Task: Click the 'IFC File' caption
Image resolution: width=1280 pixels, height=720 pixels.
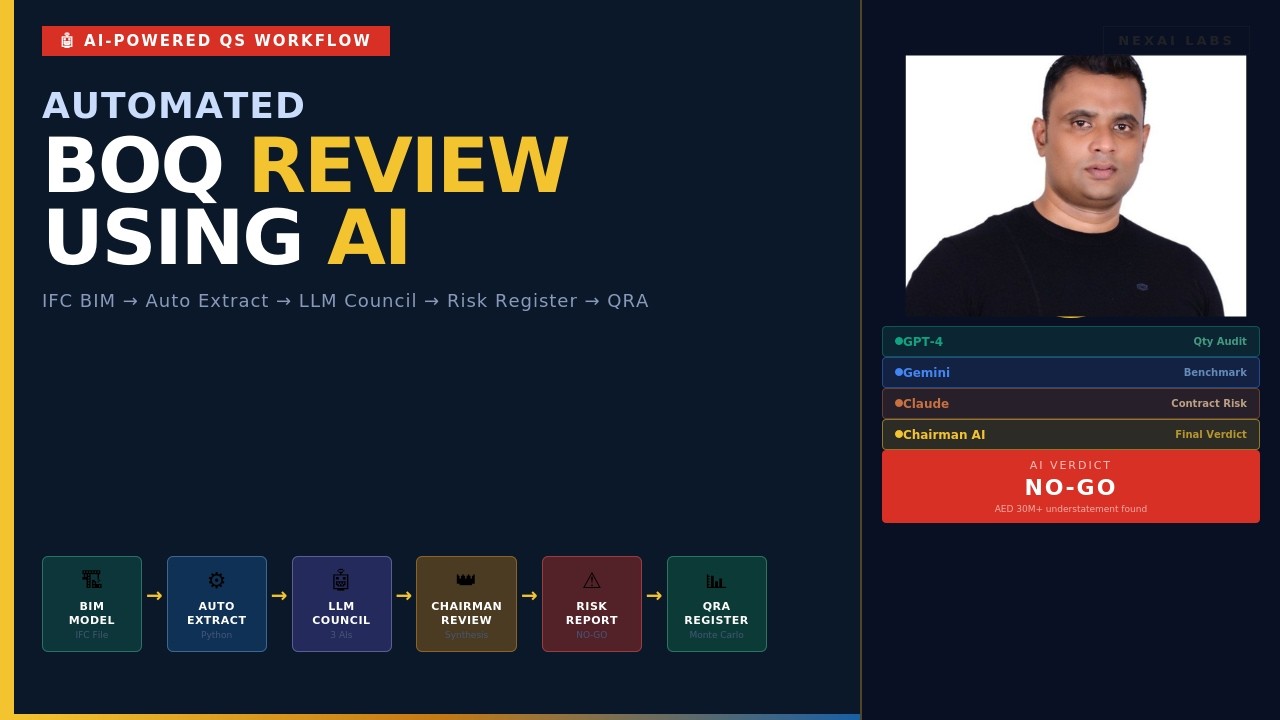Action: pyautogui.click(x=92, y=635)
